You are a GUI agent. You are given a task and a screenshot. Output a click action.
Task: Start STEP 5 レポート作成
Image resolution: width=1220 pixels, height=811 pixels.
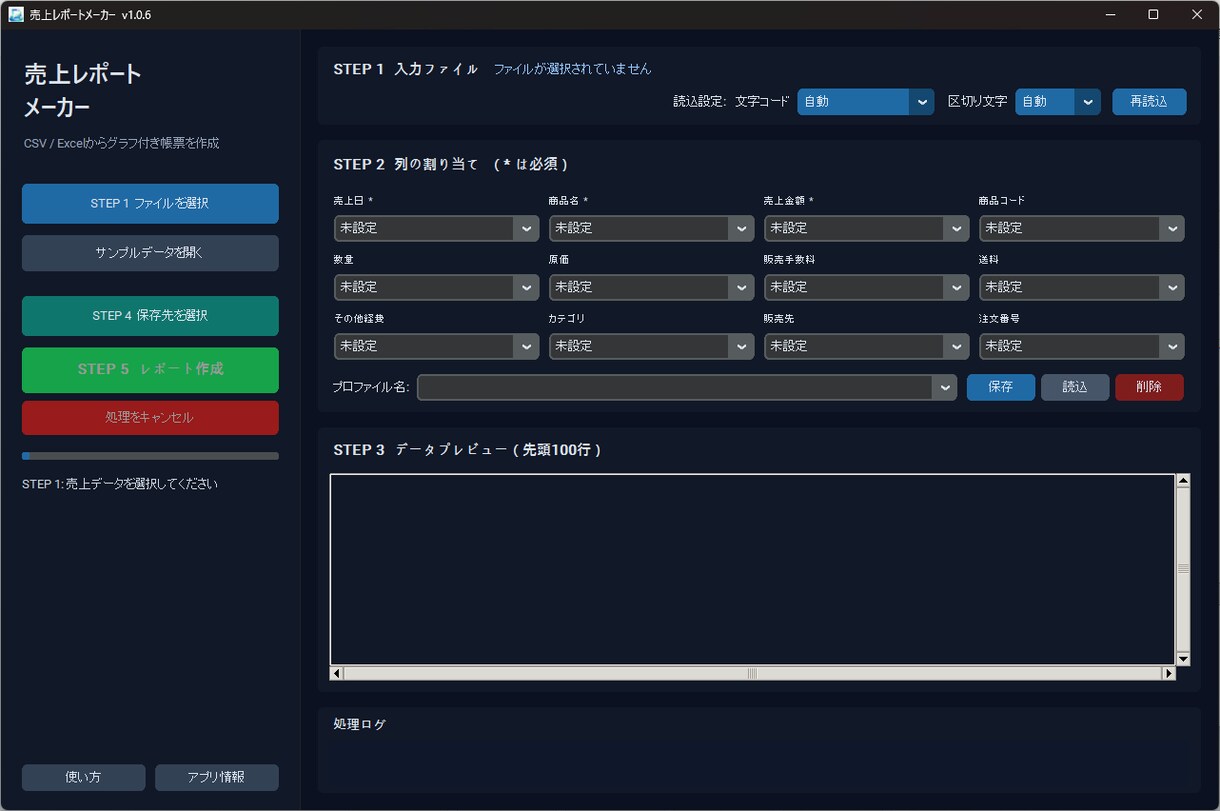click(150, 369)
